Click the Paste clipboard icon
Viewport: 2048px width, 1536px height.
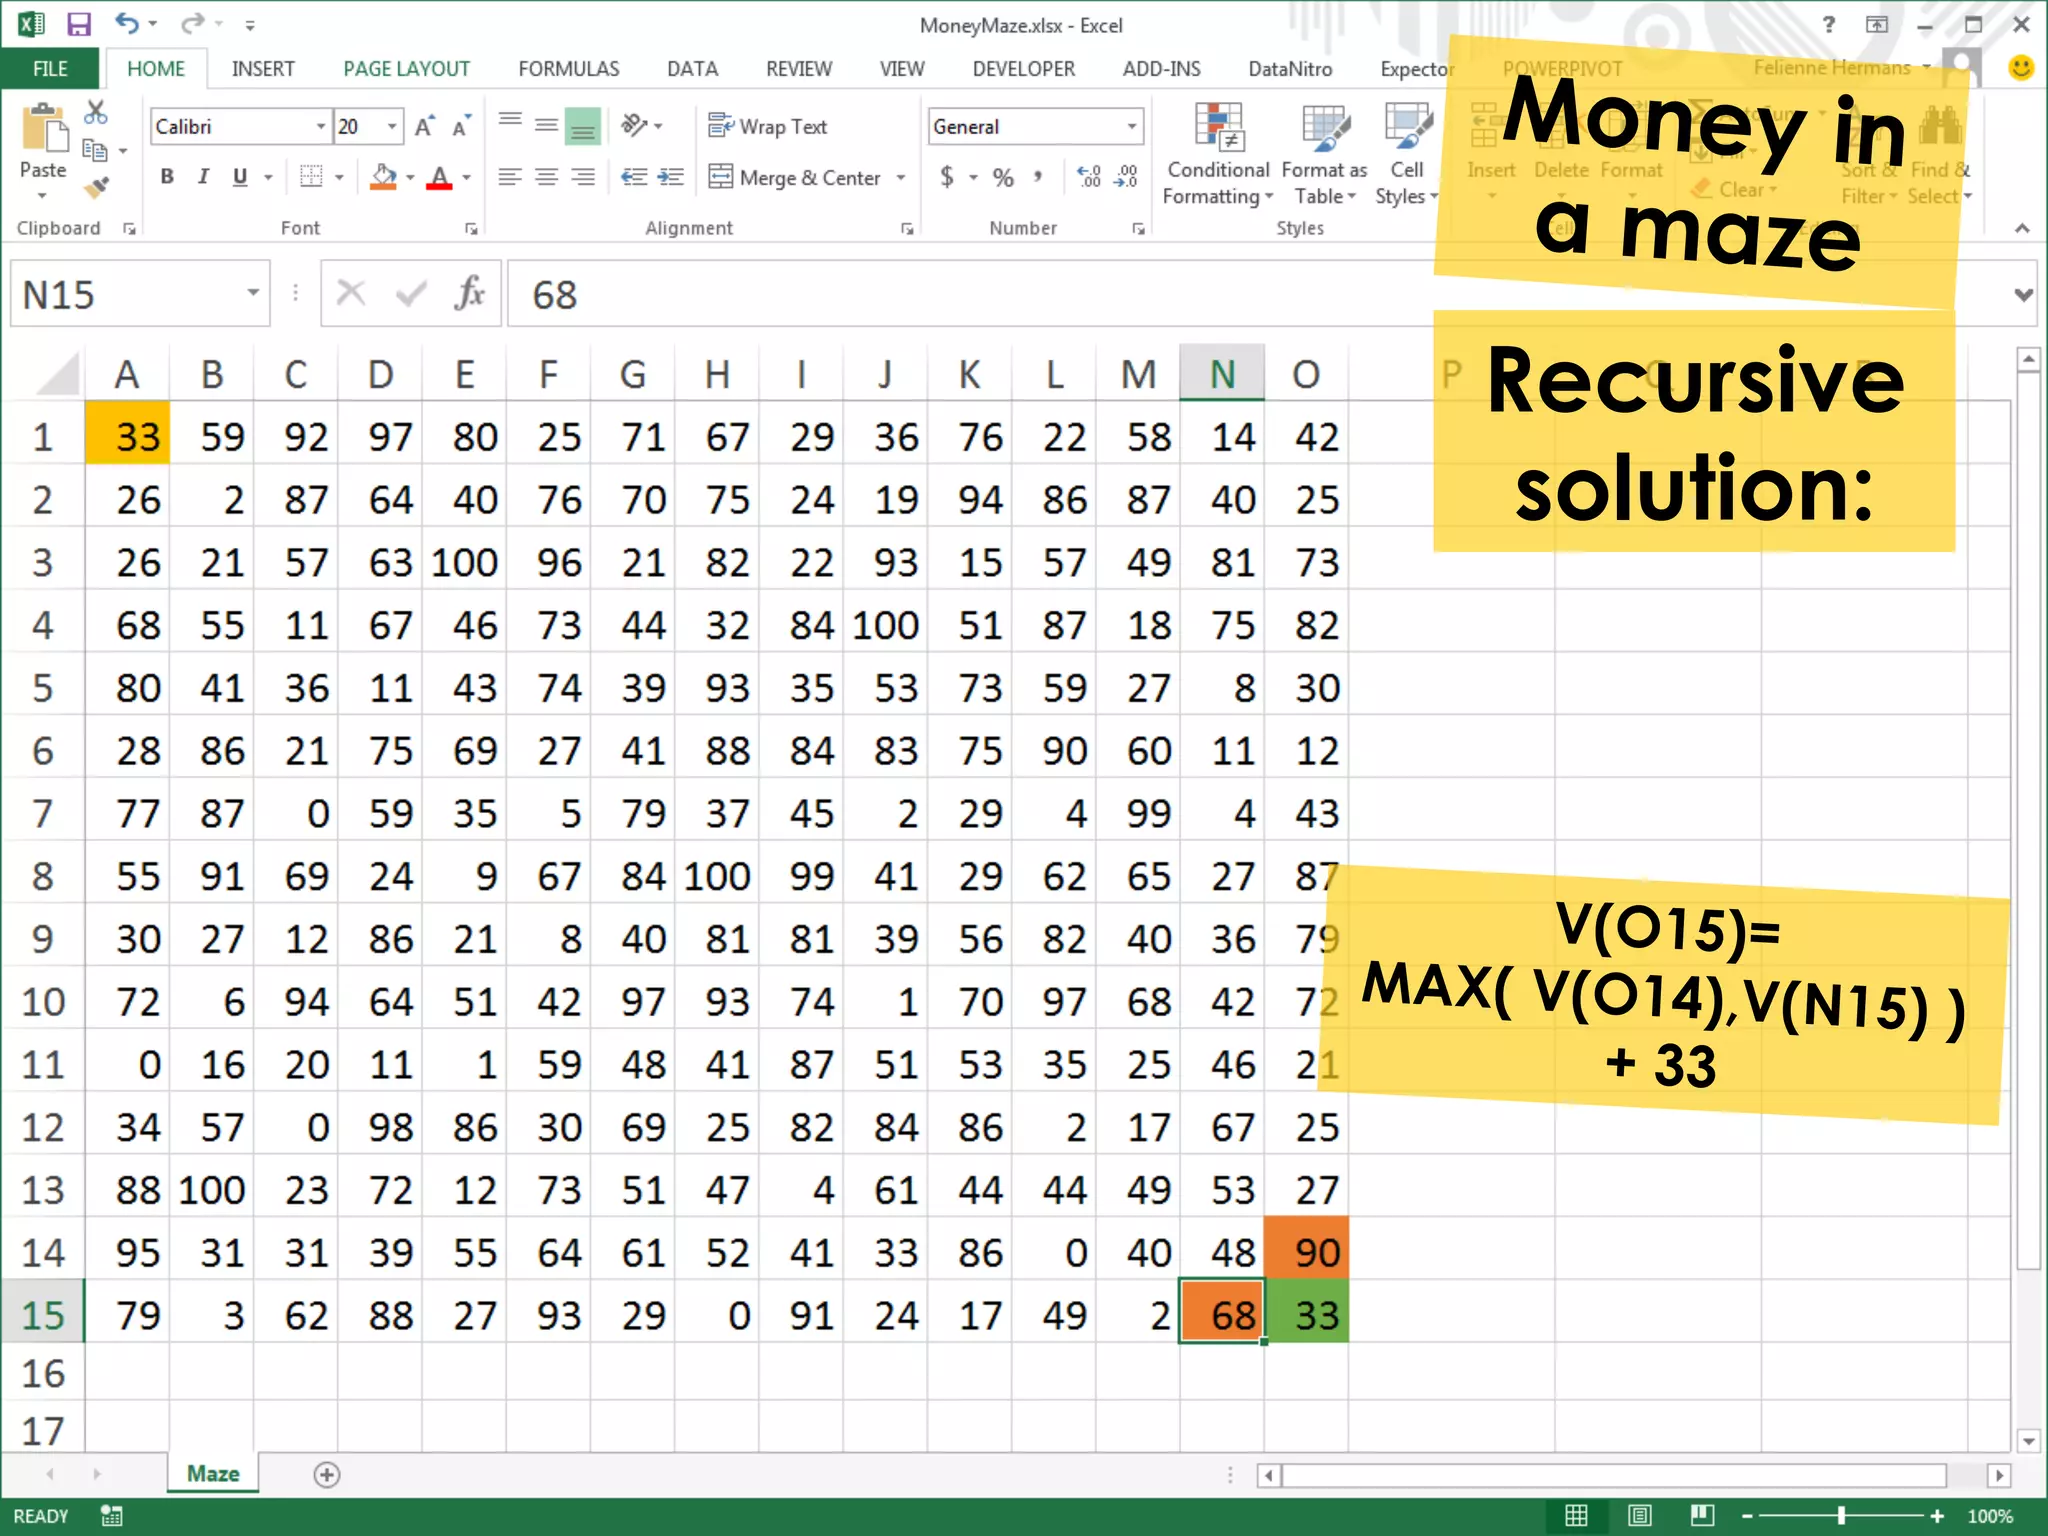[43, 130]
